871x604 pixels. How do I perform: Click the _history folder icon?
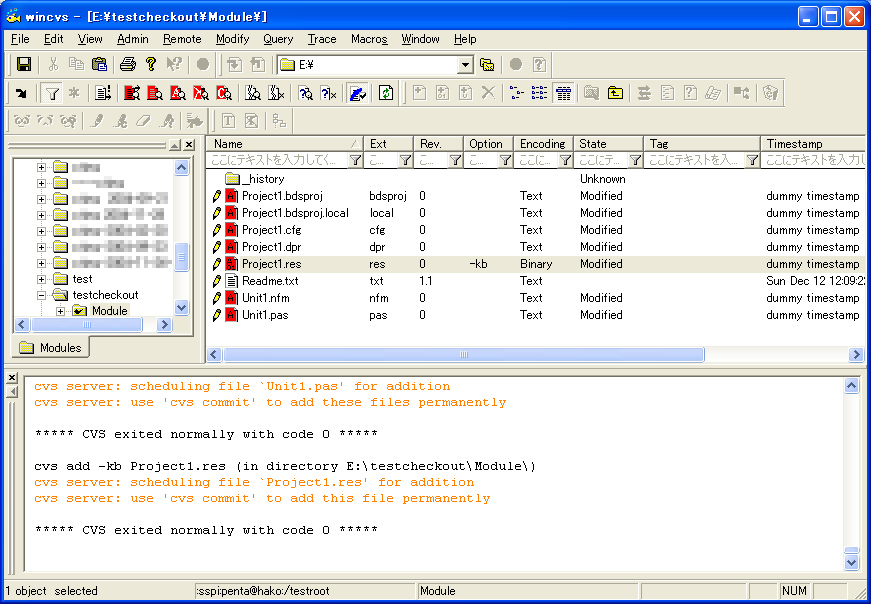tap(232, 179)
